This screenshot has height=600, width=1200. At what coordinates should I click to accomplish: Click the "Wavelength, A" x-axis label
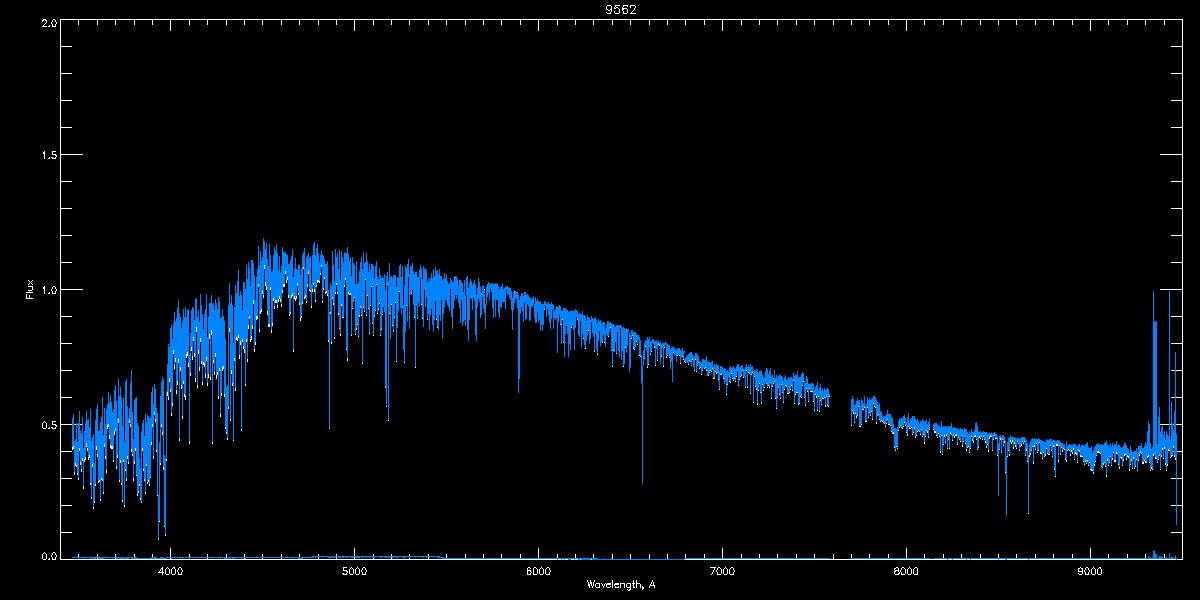621,584
